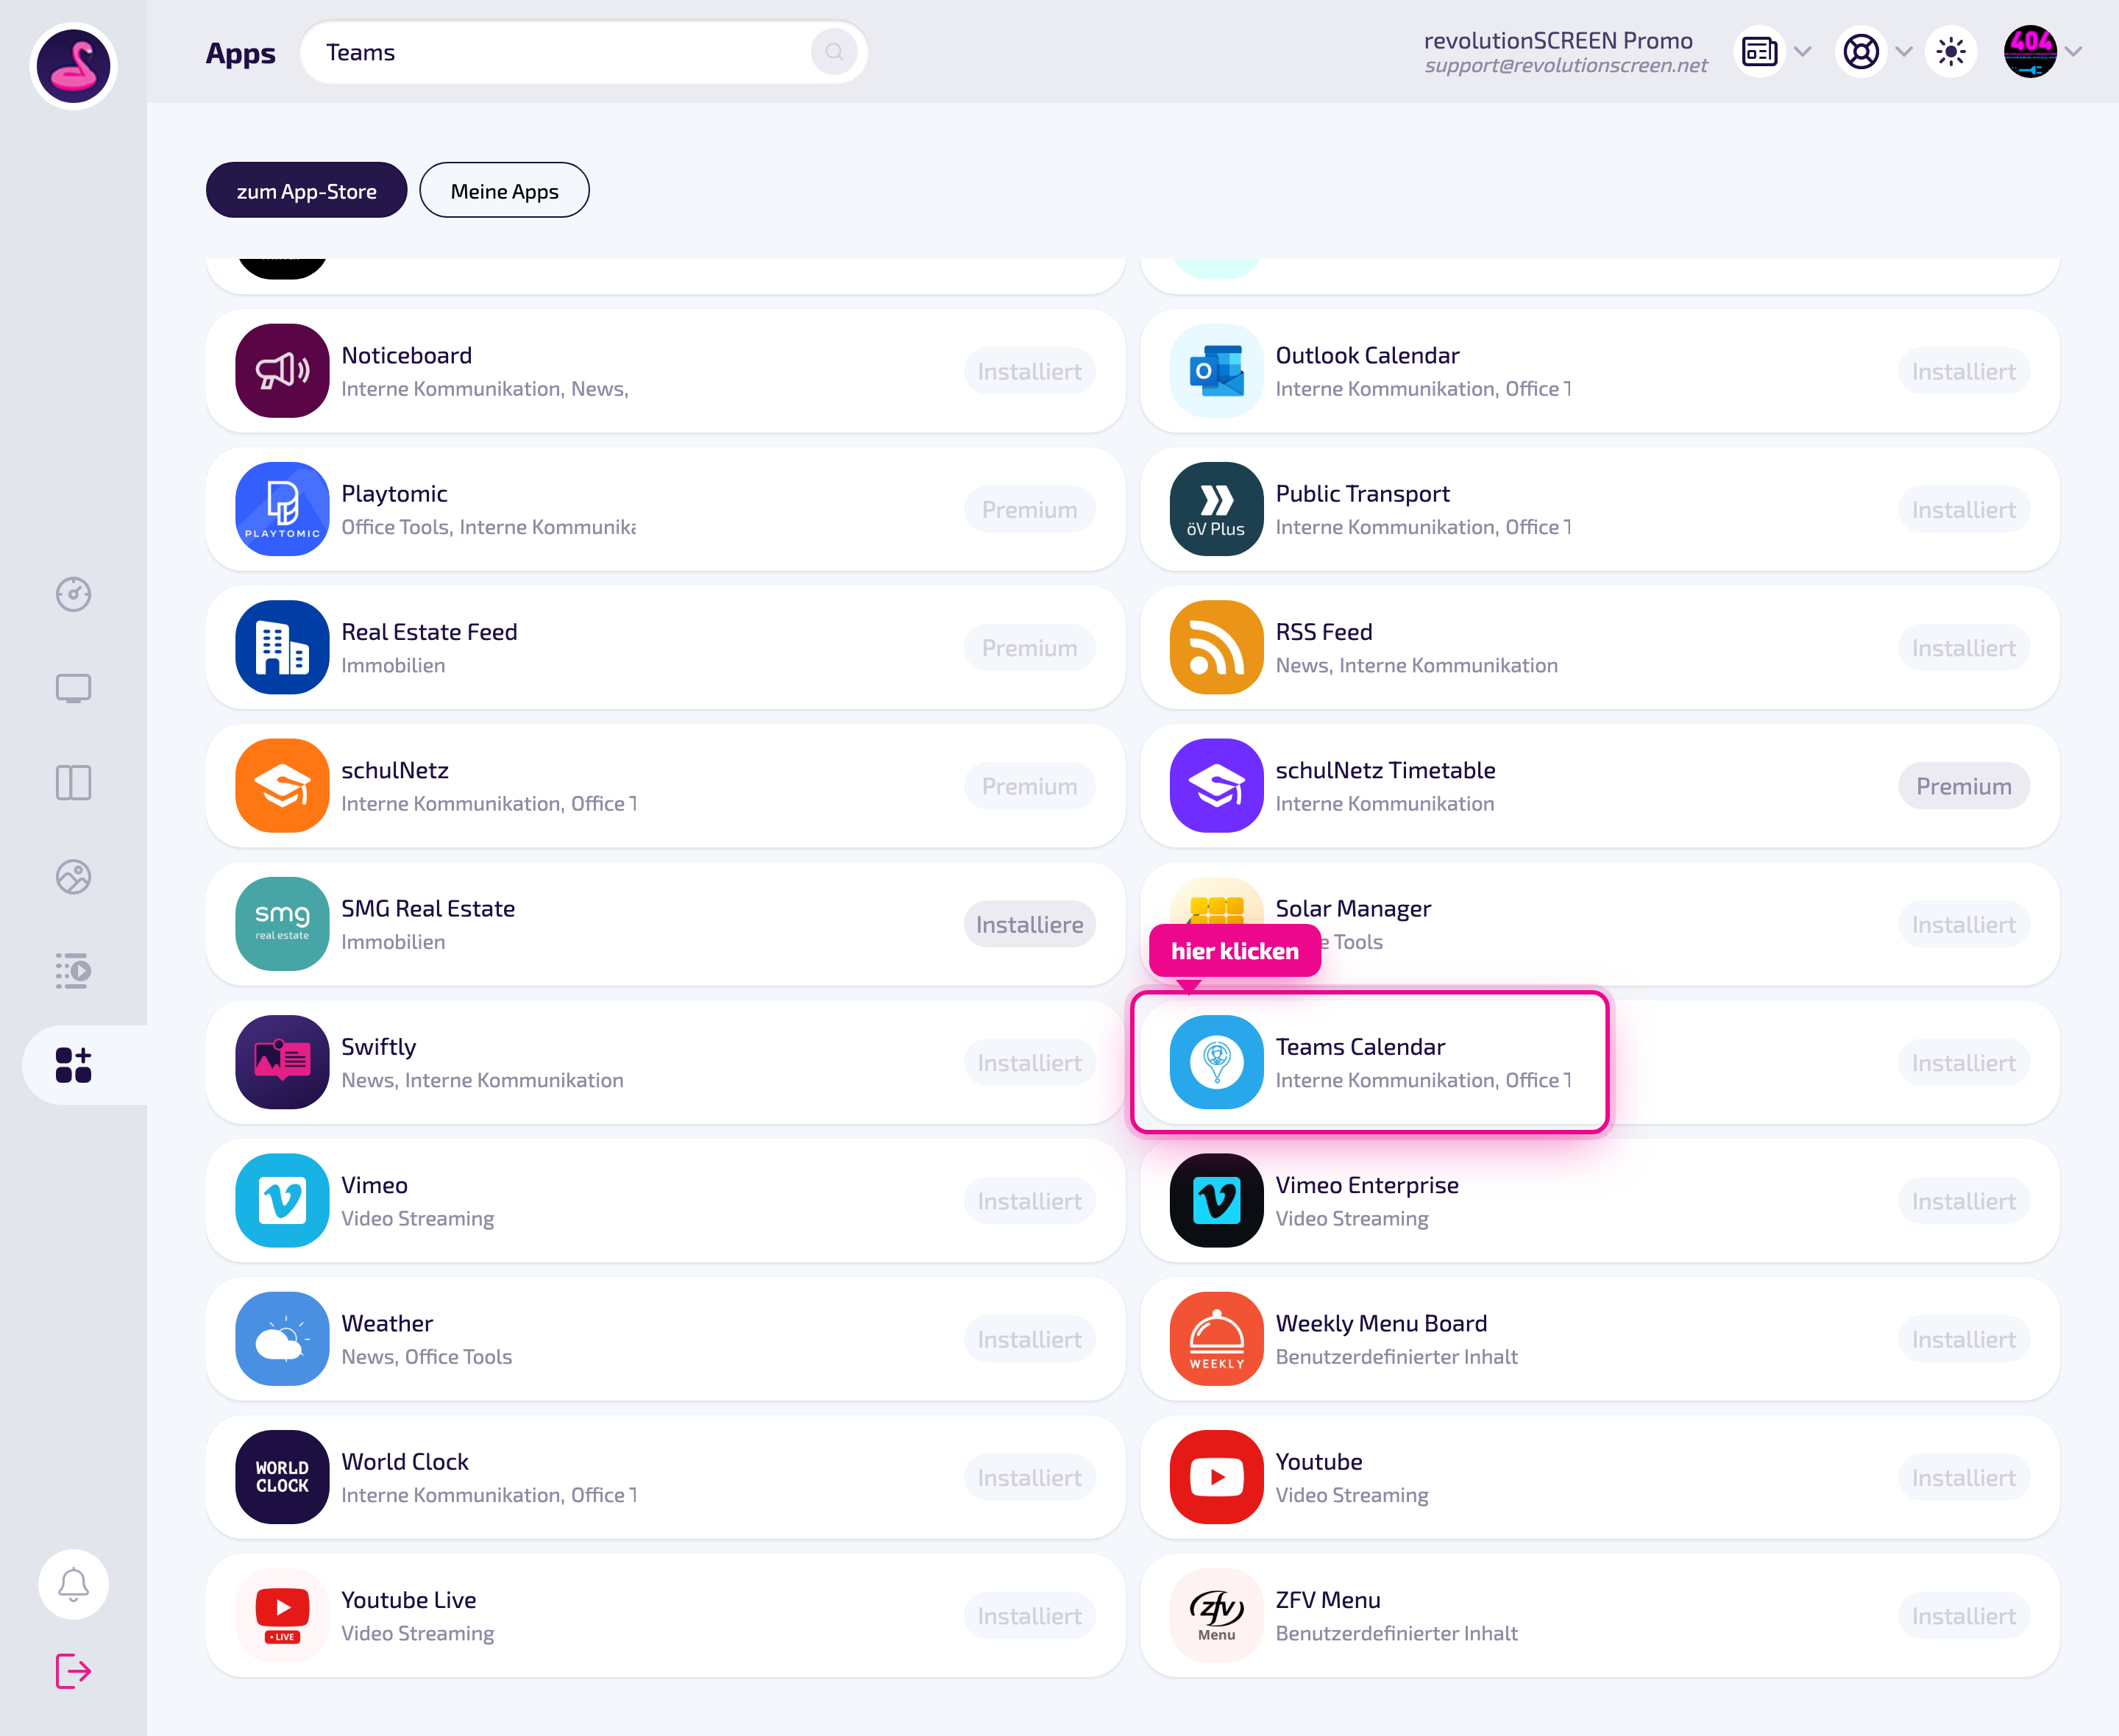
Task: Open the Vimeo Enterprise app icon
Action: (1216, 1200)
